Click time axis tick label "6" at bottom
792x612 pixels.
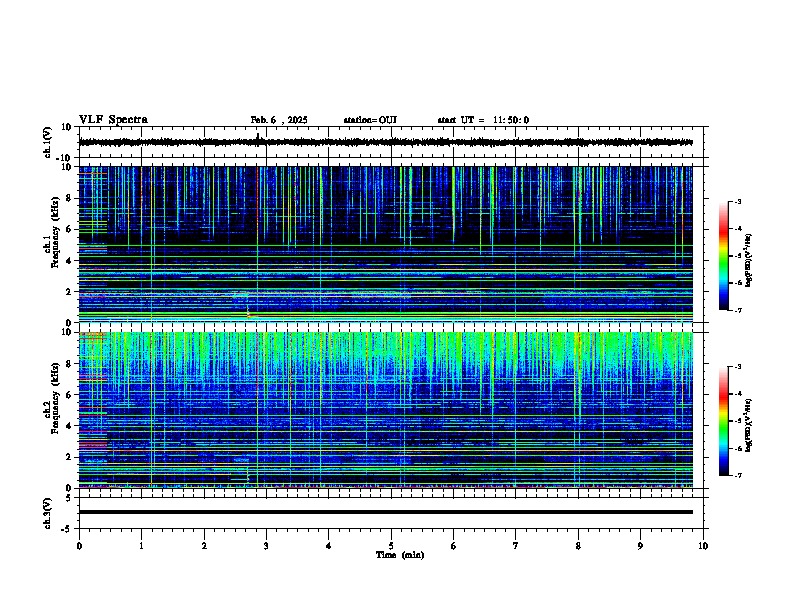point(454,546)
